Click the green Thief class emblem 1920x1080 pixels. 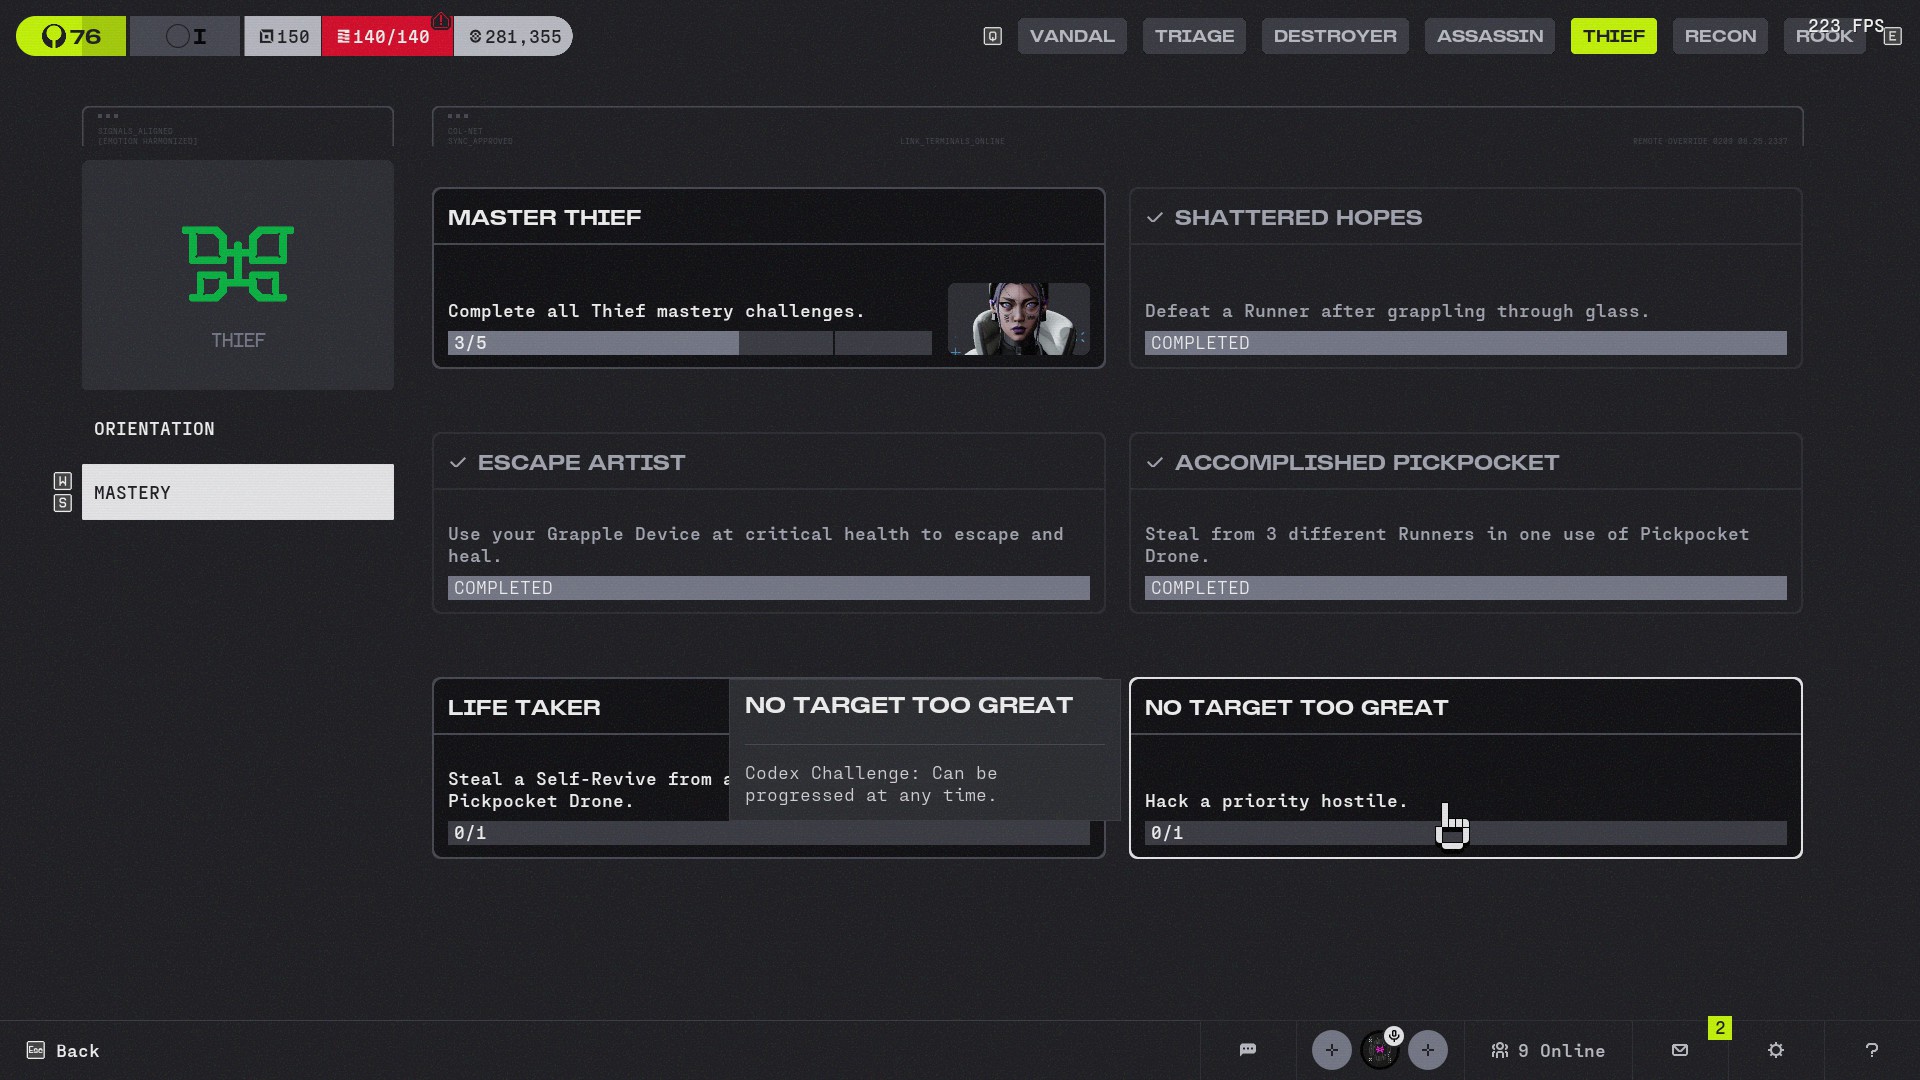coord(238,264)
